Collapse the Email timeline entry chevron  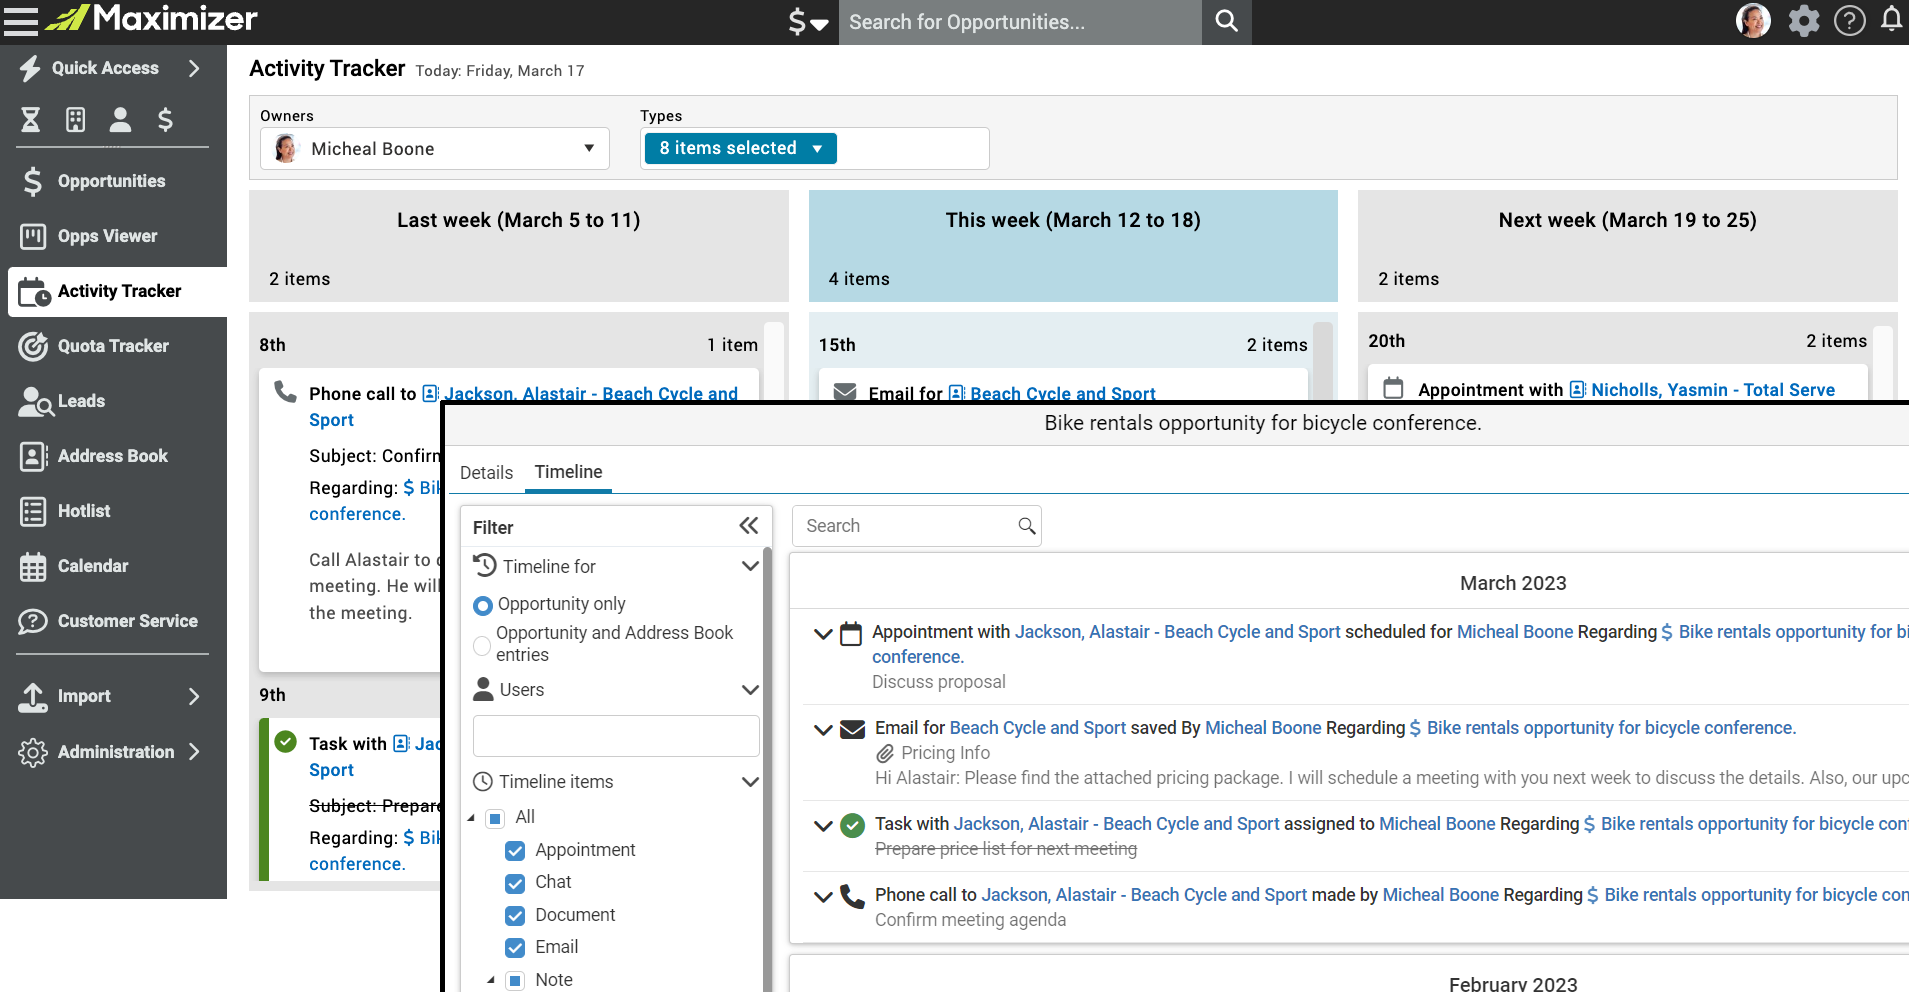click(x=823, y=730)
